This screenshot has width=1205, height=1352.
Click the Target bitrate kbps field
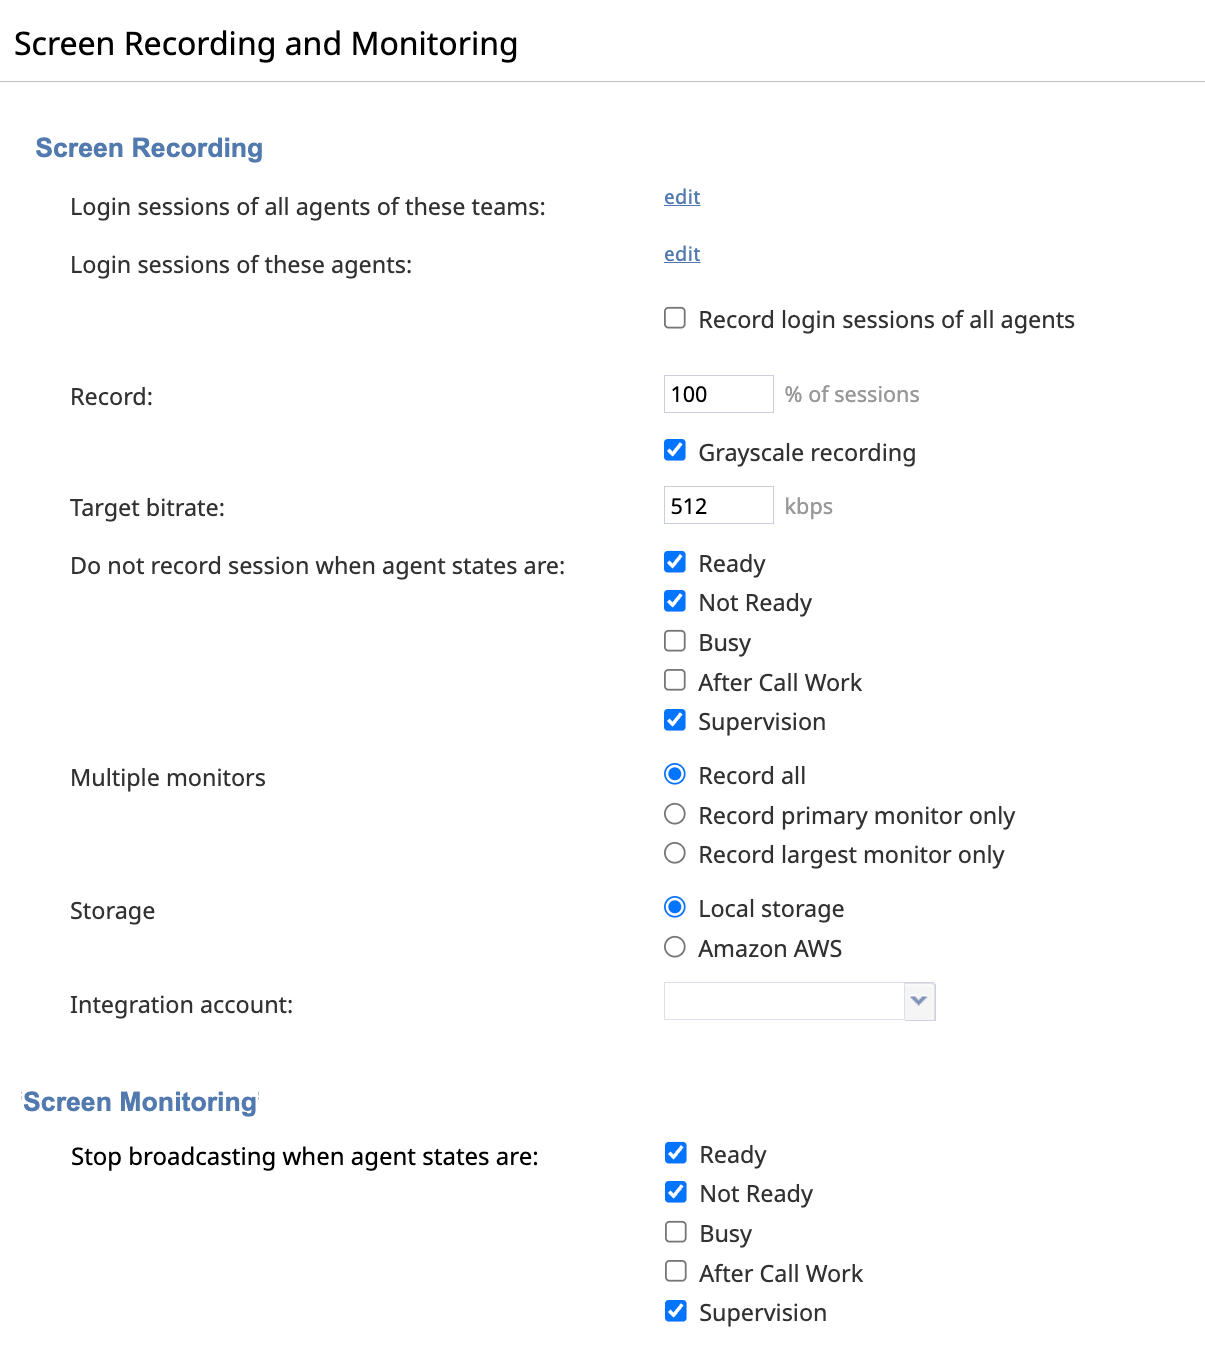tap(717, 506)
